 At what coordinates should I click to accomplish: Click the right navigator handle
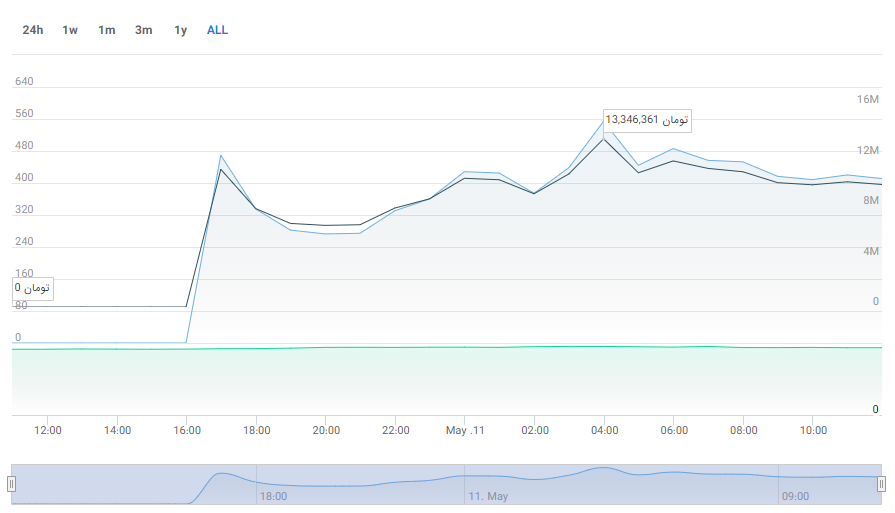coord(881,484)
